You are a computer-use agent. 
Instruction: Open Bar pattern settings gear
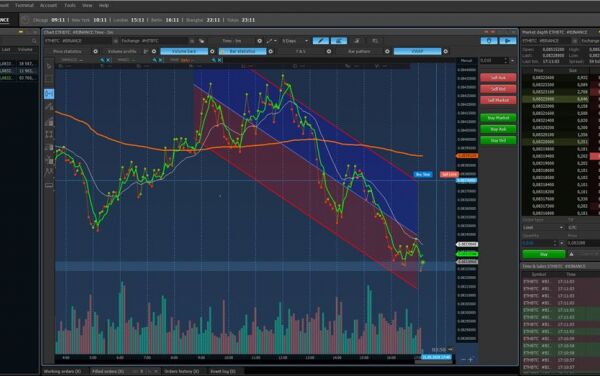(387, 51)
